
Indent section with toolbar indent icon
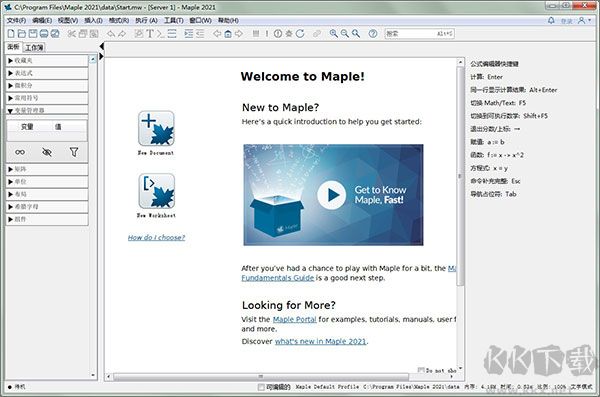coord(189,34)
